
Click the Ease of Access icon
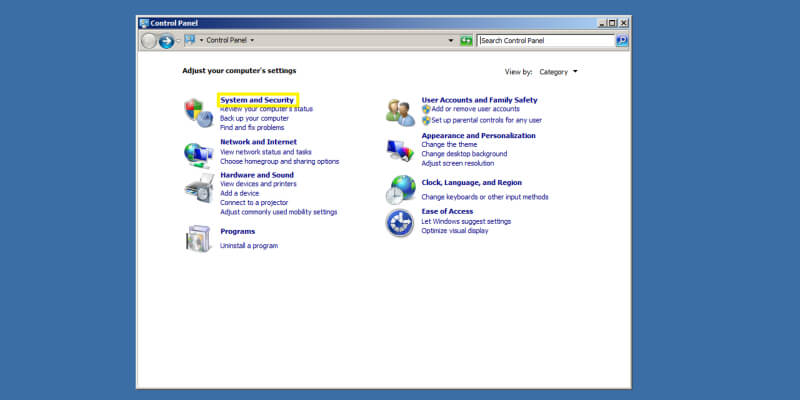(x=400, y=223)
